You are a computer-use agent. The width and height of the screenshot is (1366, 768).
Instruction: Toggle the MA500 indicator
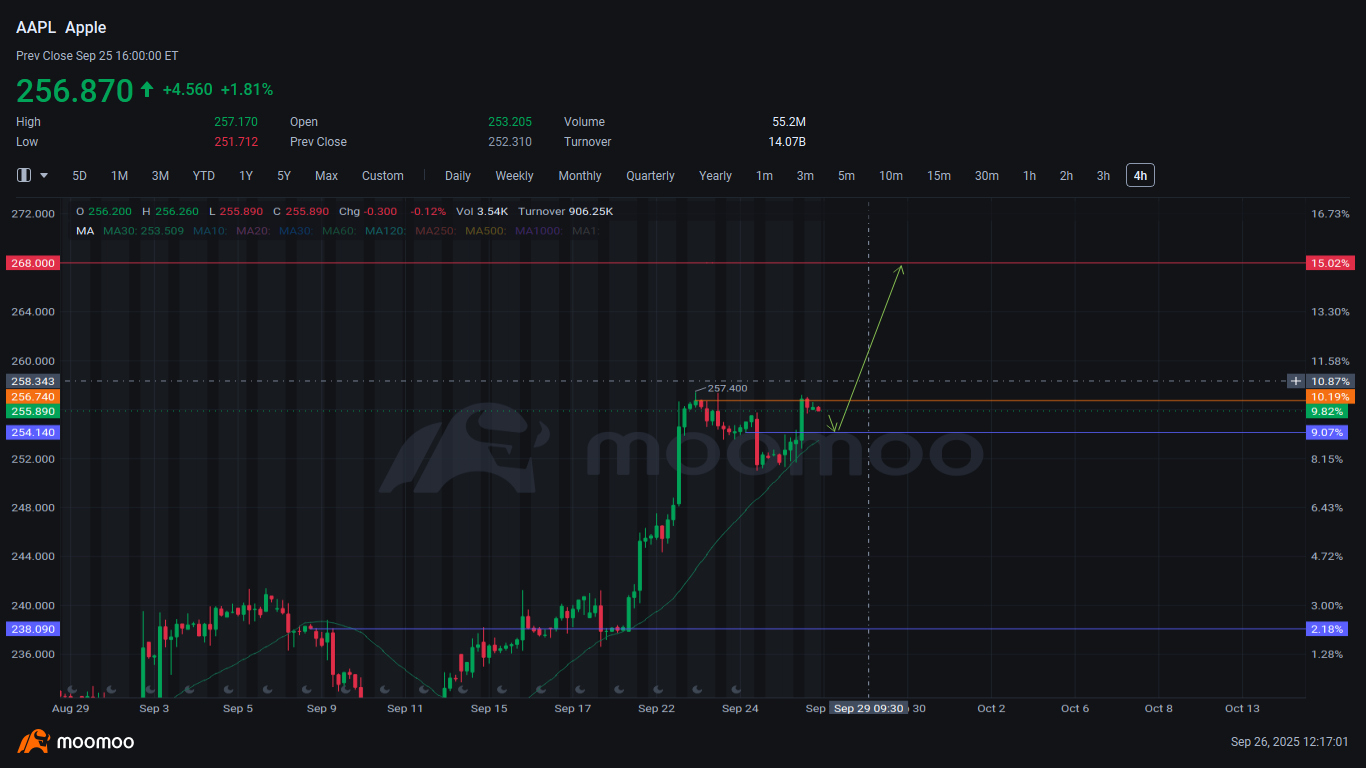[485, 231]
